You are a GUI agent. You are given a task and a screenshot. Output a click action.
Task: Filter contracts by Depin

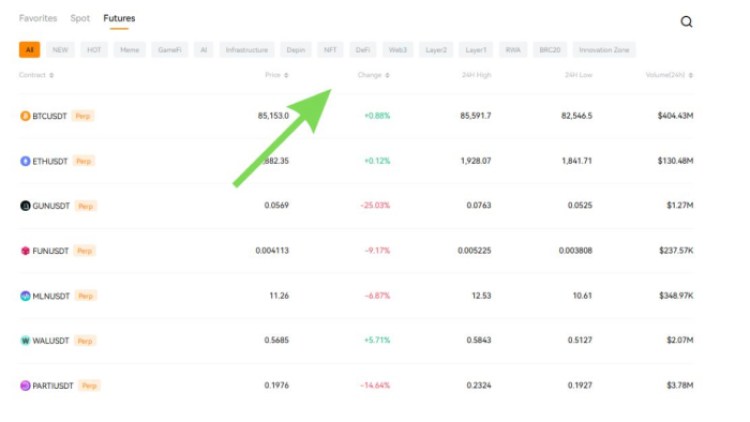[296, 50]
